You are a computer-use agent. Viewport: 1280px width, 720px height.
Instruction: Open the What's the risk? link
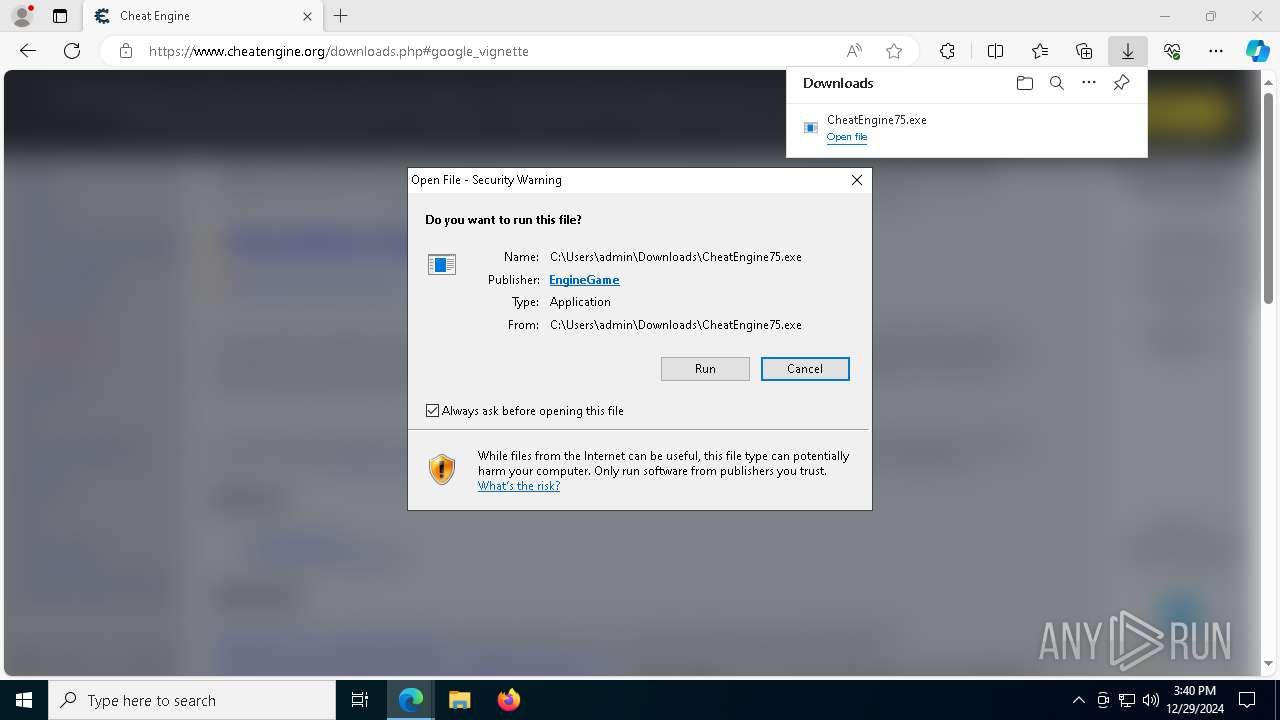(519, 486)
